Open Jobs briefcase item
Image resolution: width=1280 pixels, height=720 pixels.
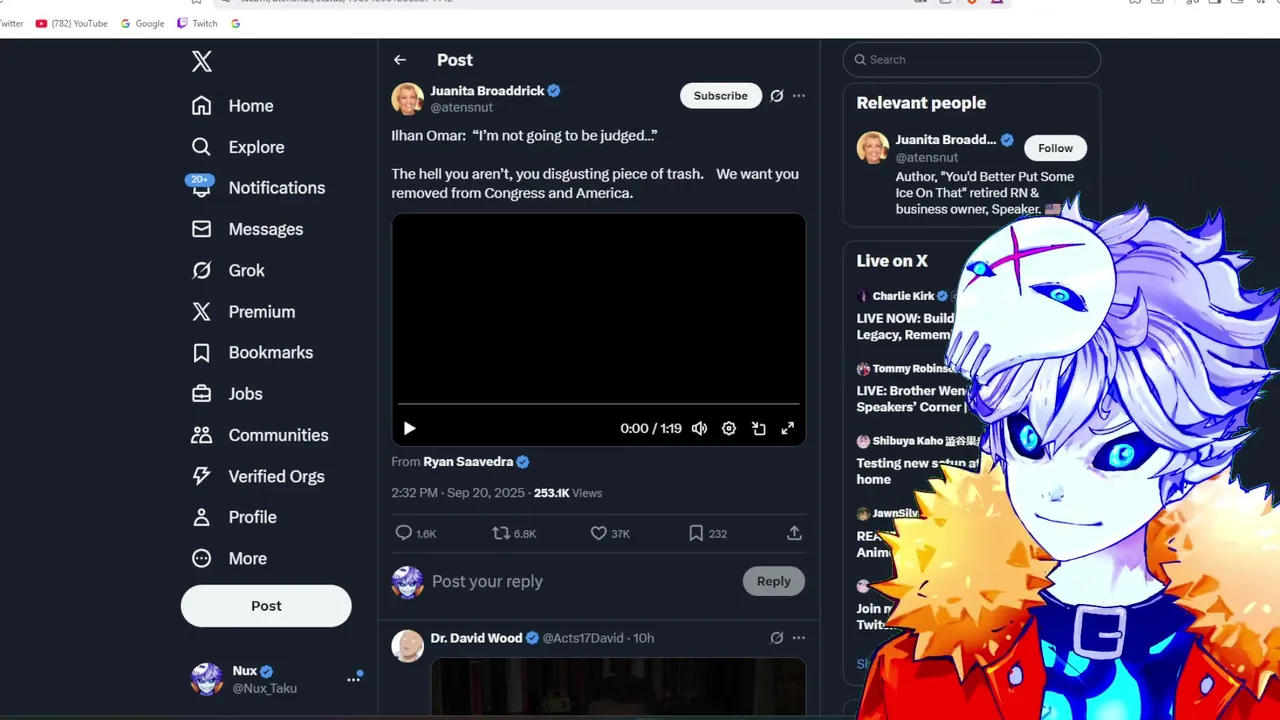point(227,394)
